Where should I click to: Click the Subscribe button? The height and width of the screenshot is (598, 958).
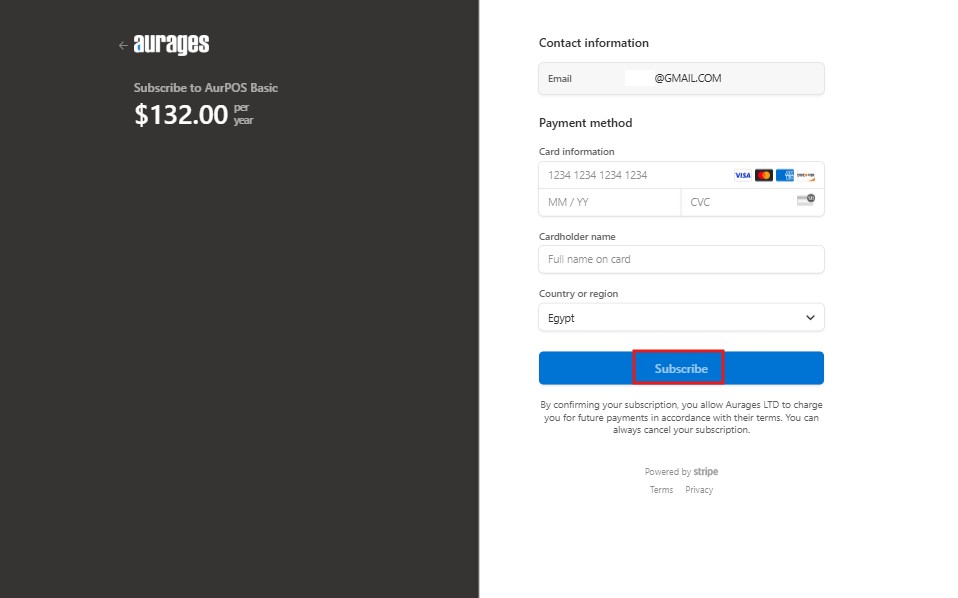(x=681, y=368)
